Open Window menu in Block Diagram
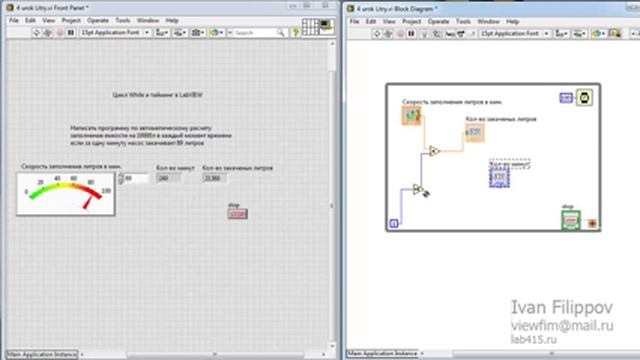 [489, 21]
